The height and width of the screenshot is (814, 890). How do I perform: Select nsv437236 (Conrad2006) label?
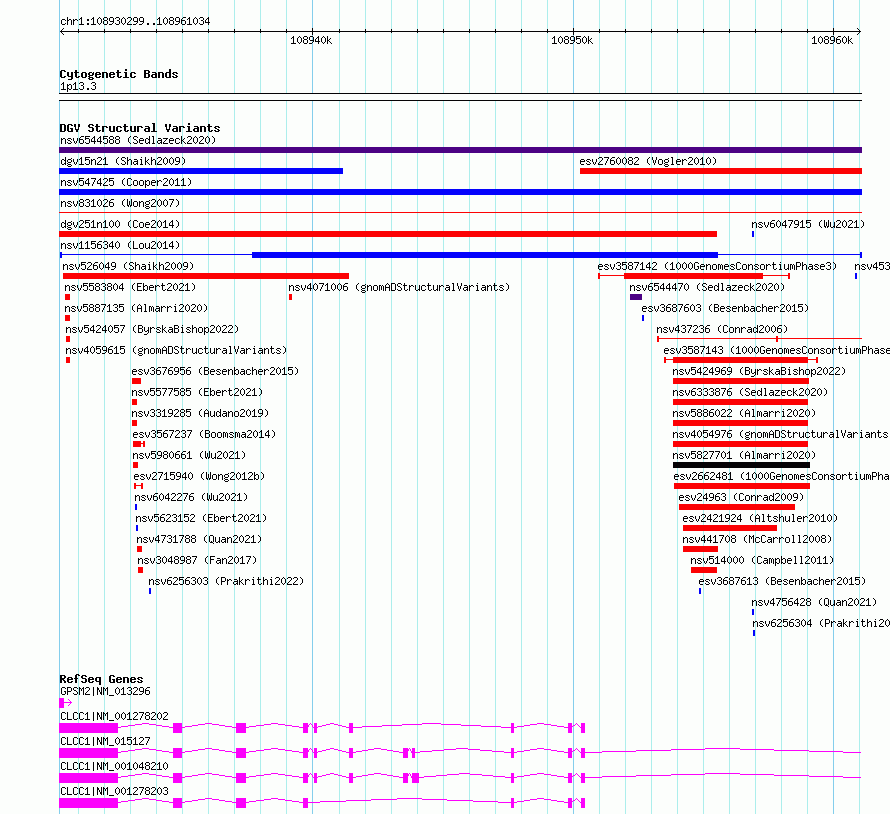pos(722,329)
